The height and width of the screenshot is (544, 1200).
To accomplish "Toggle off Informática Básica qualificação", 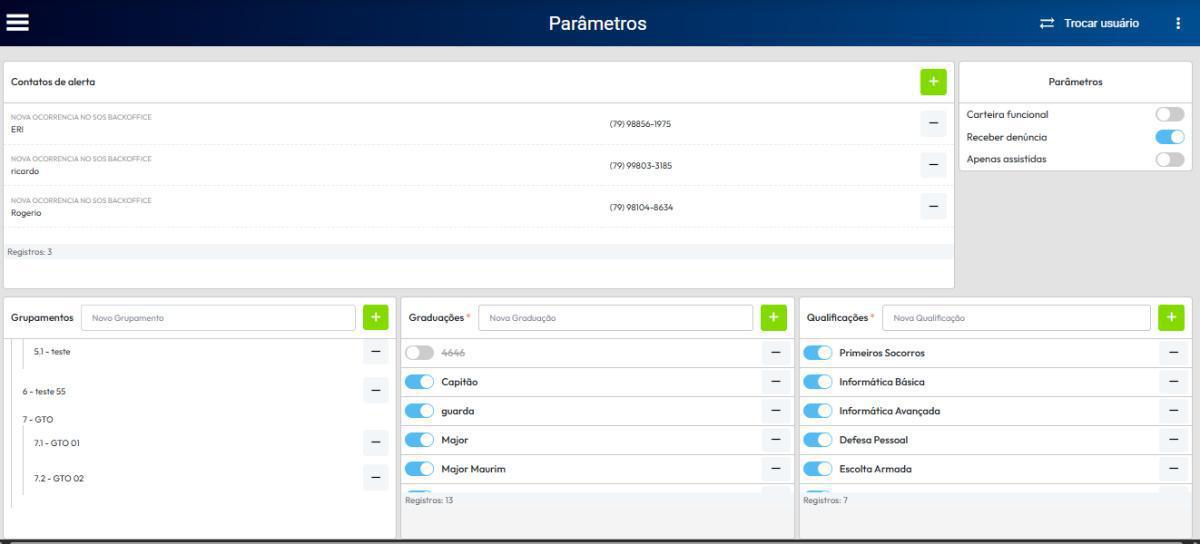I will [817, 382].
